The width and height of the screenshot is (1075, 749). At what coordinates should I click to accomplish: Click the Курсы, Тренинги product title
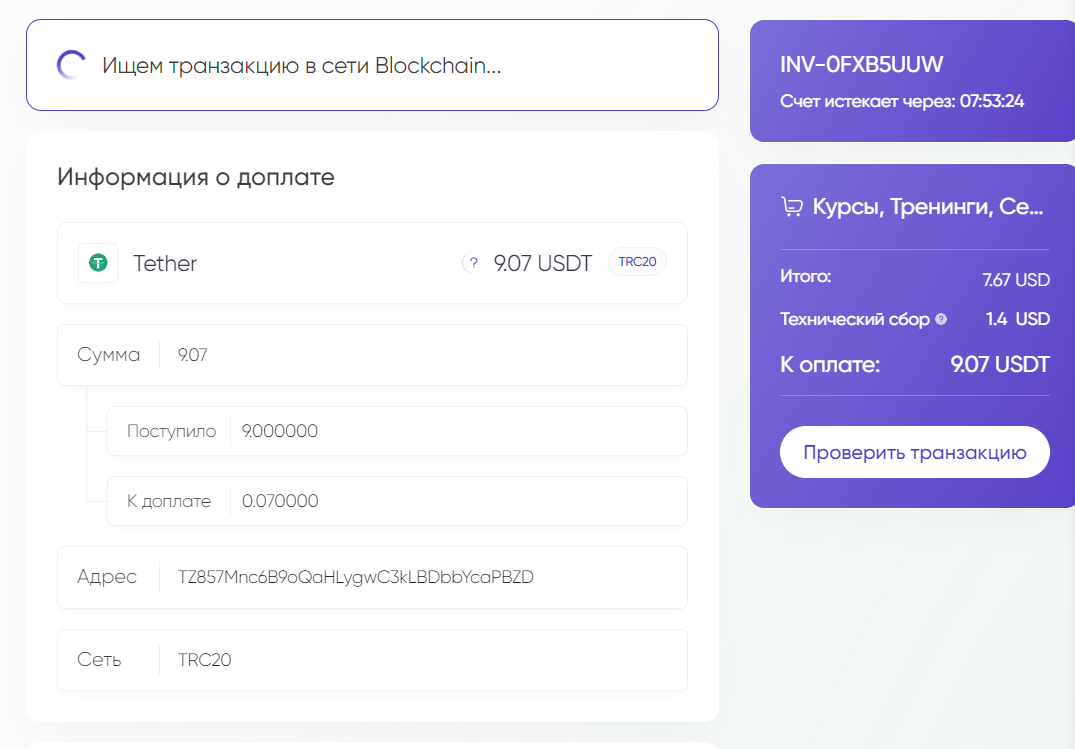coord(928,206)
